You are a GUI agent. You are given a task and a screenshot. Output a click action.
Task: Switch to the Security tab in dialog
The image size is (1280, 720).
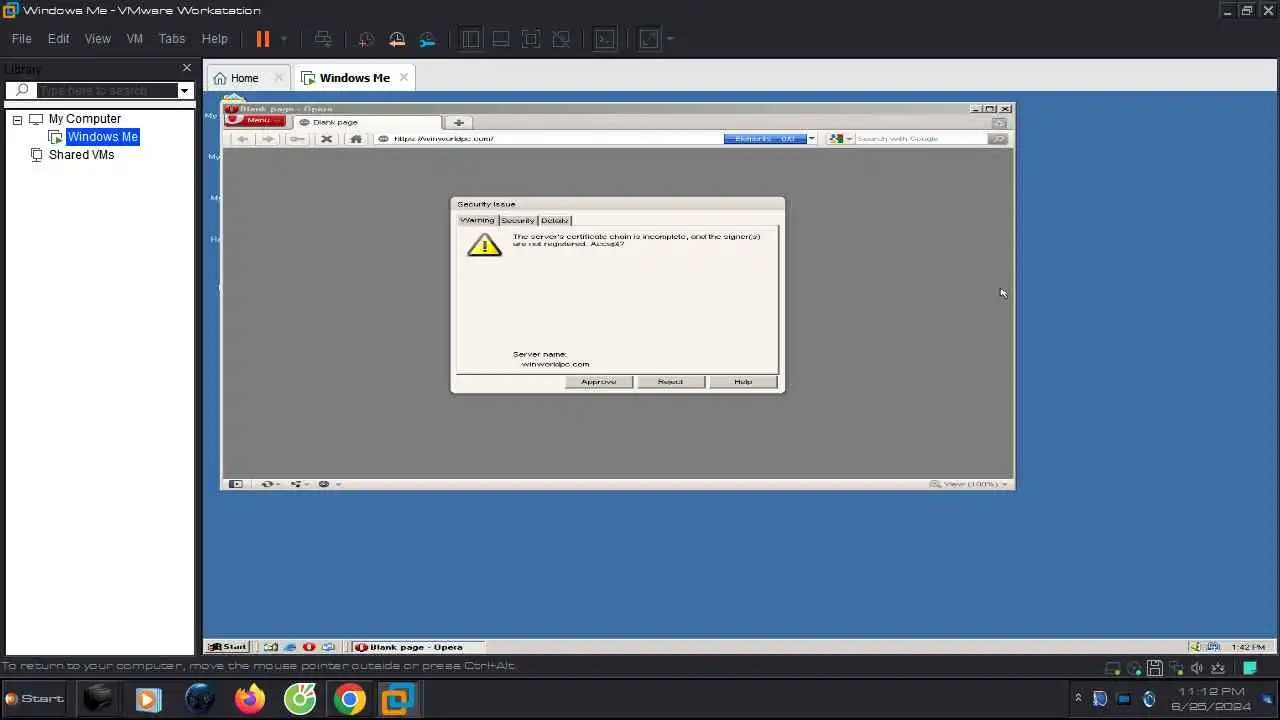pos(518,220)
